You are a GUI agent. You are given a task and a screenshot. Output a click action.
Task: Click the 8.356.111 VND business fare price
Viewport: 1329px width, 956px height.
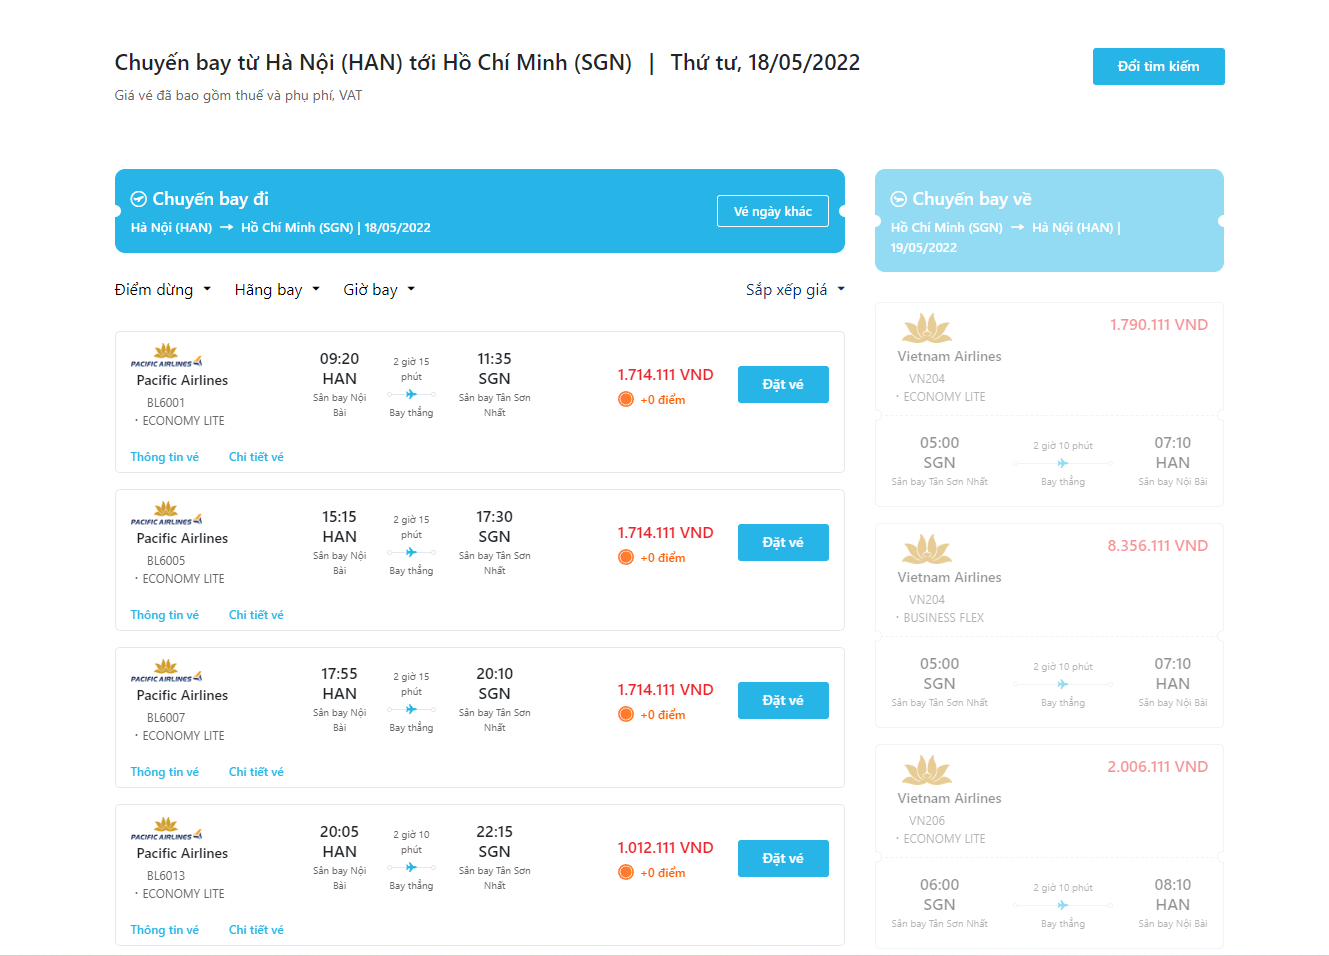1158,546
